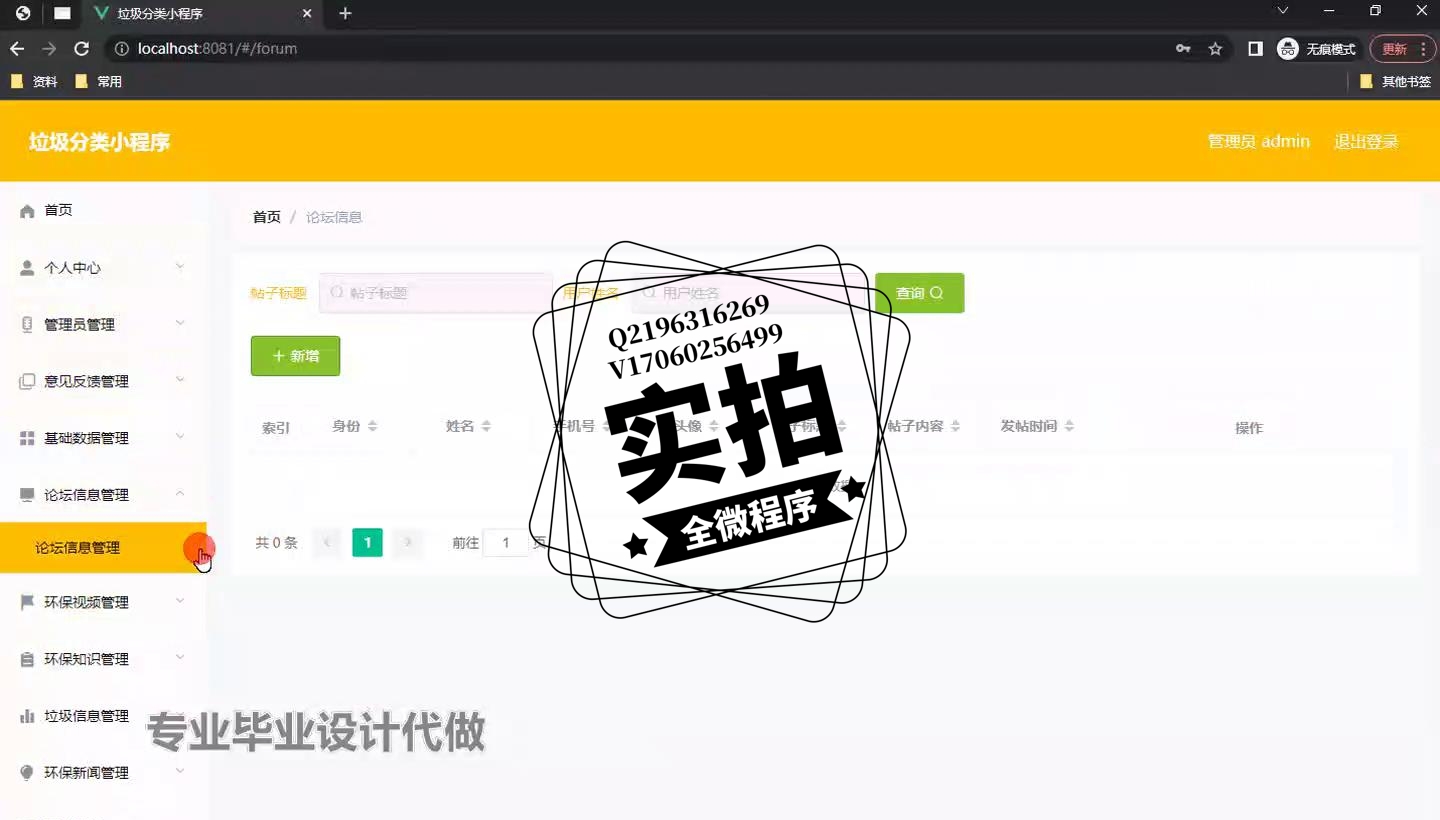Select page 1 in pagination
The height and width of the screenshot is (820, 1440).
[x=367, y=543]
